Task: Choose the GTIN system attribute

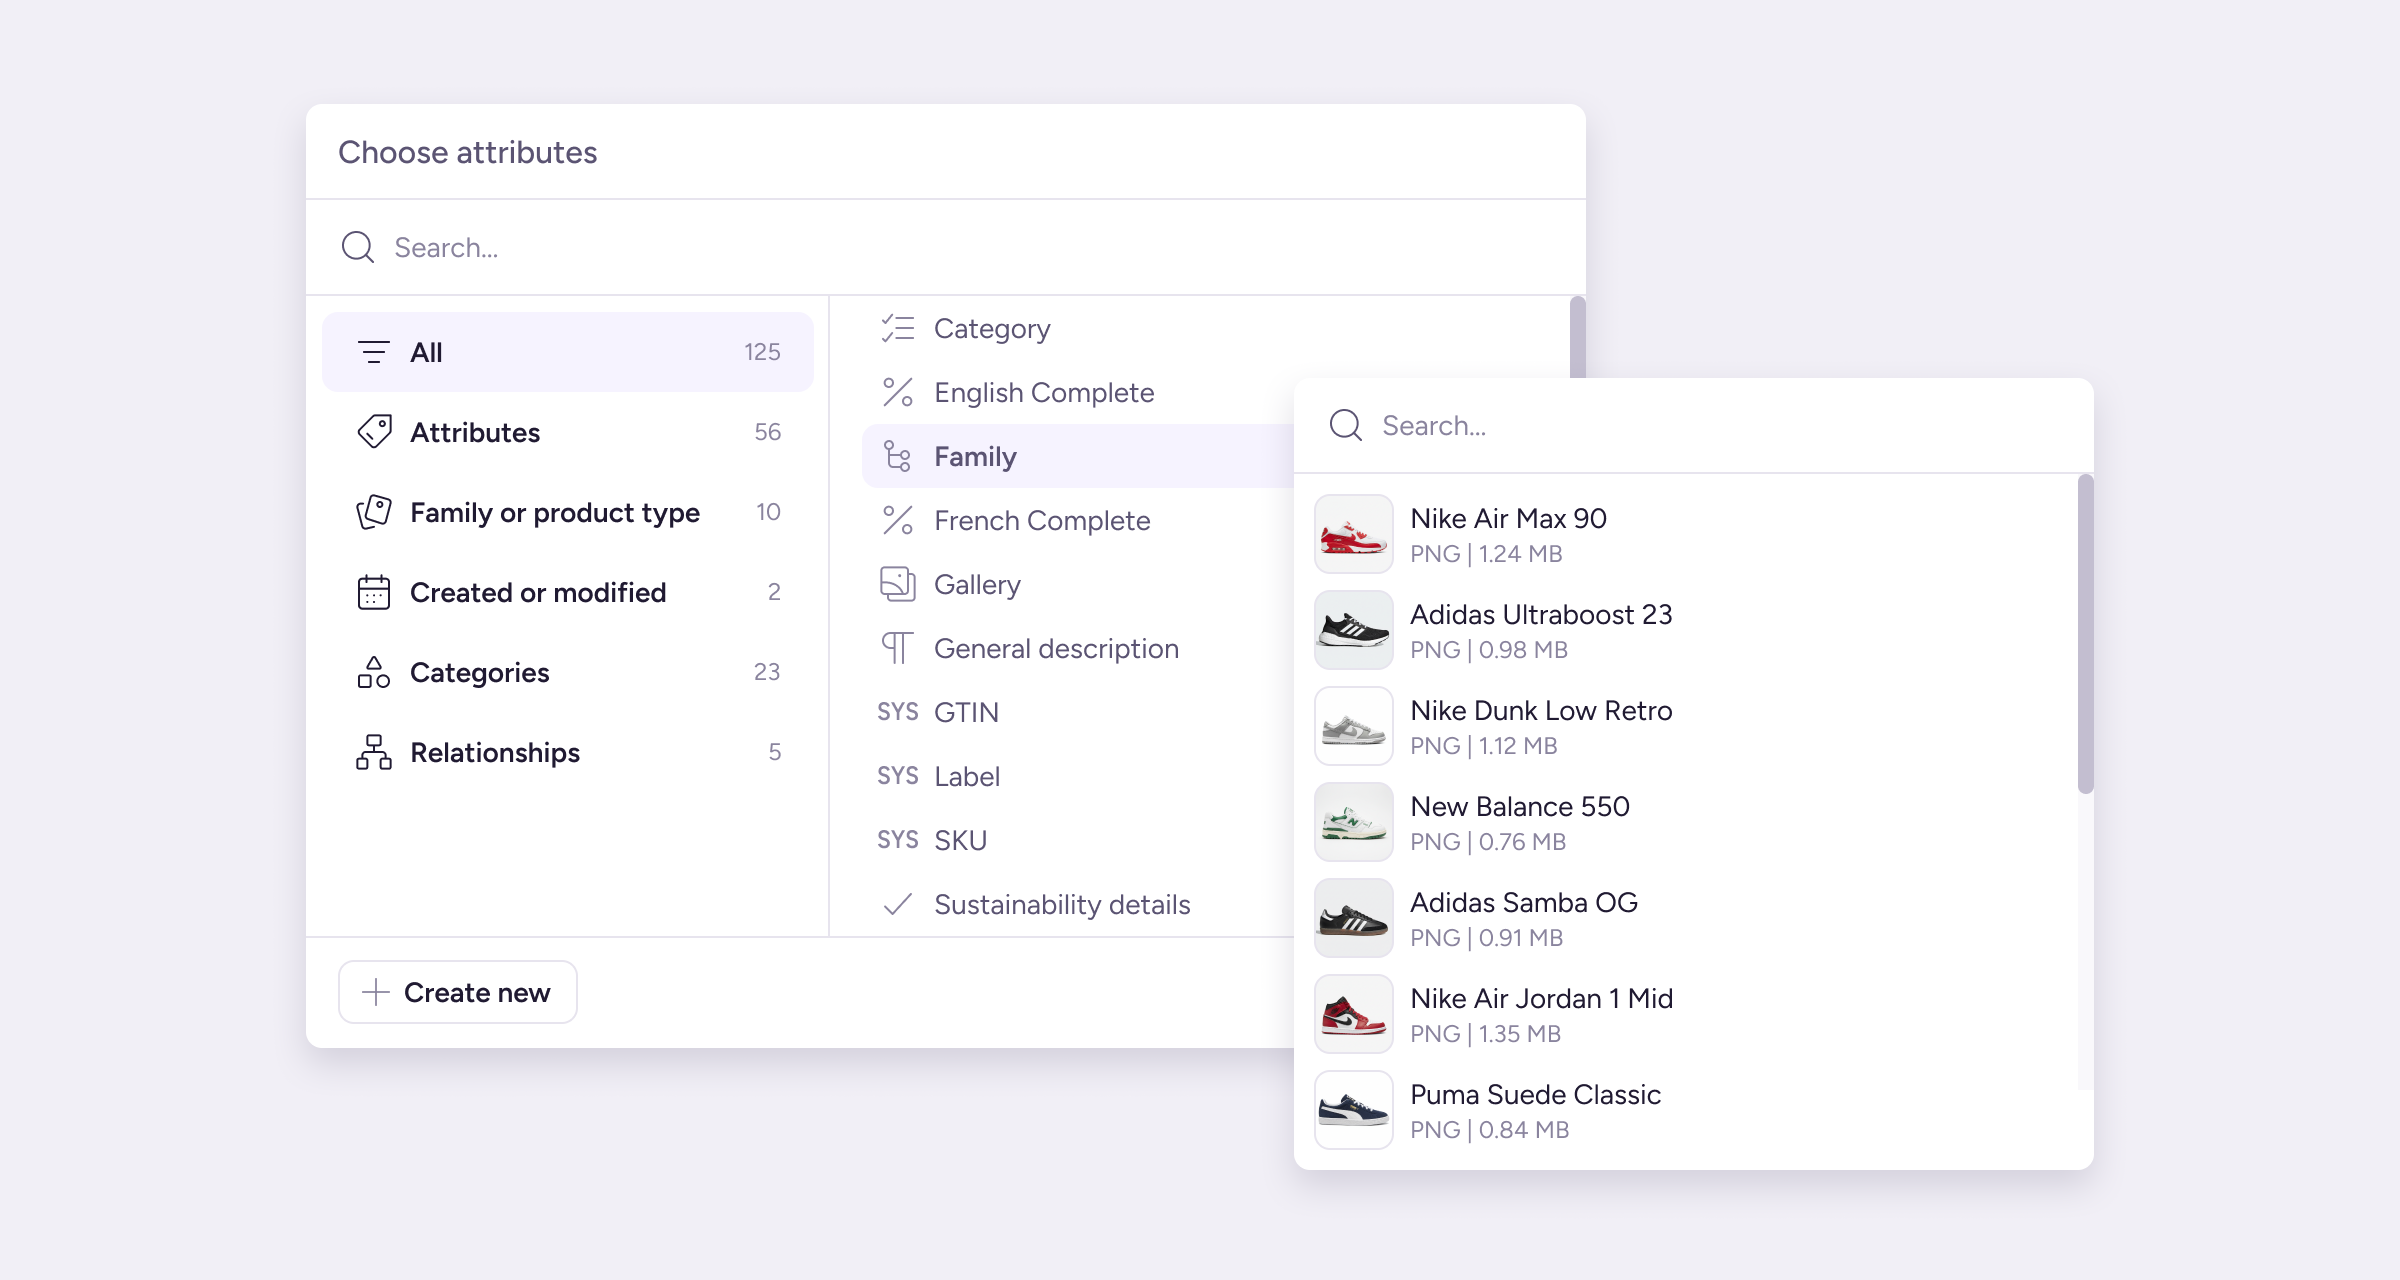Action: 1078,712
